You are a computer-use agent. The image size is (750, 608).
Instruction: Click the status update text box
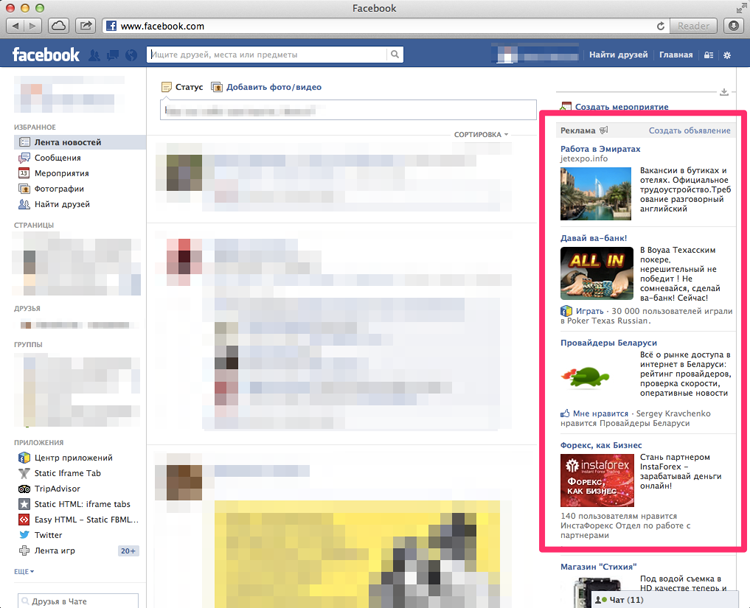(x=348, y=110)
